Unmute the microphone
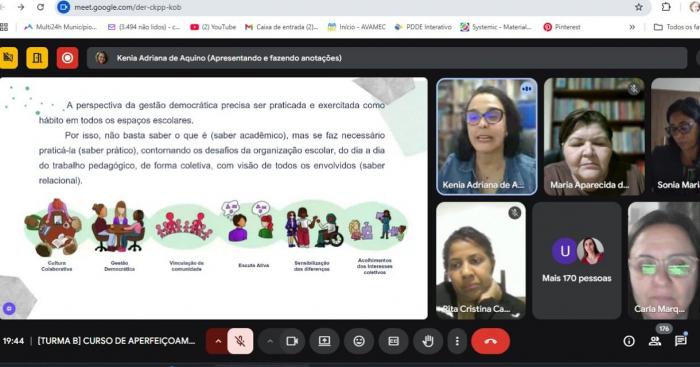Image resolution: width=700 pixels, height=367 pixels. click(x=240, y=342)
